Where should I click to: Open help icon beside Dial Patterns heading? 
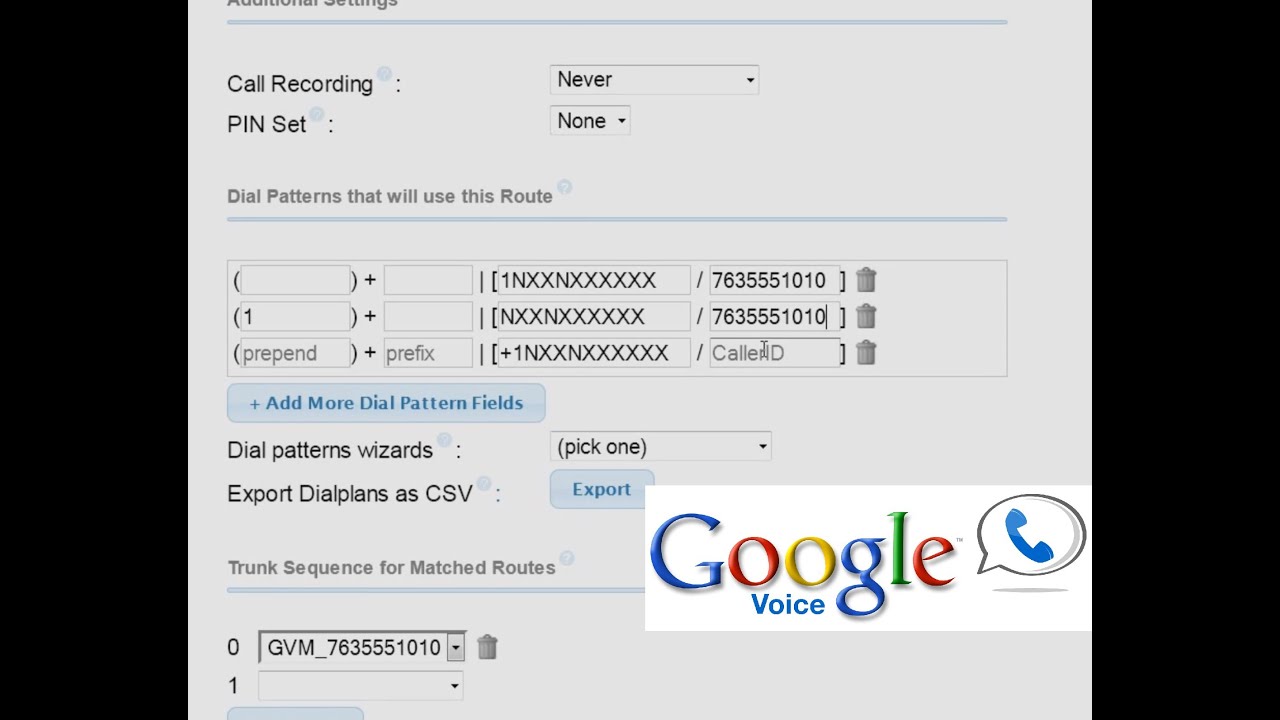pos(564,187)
